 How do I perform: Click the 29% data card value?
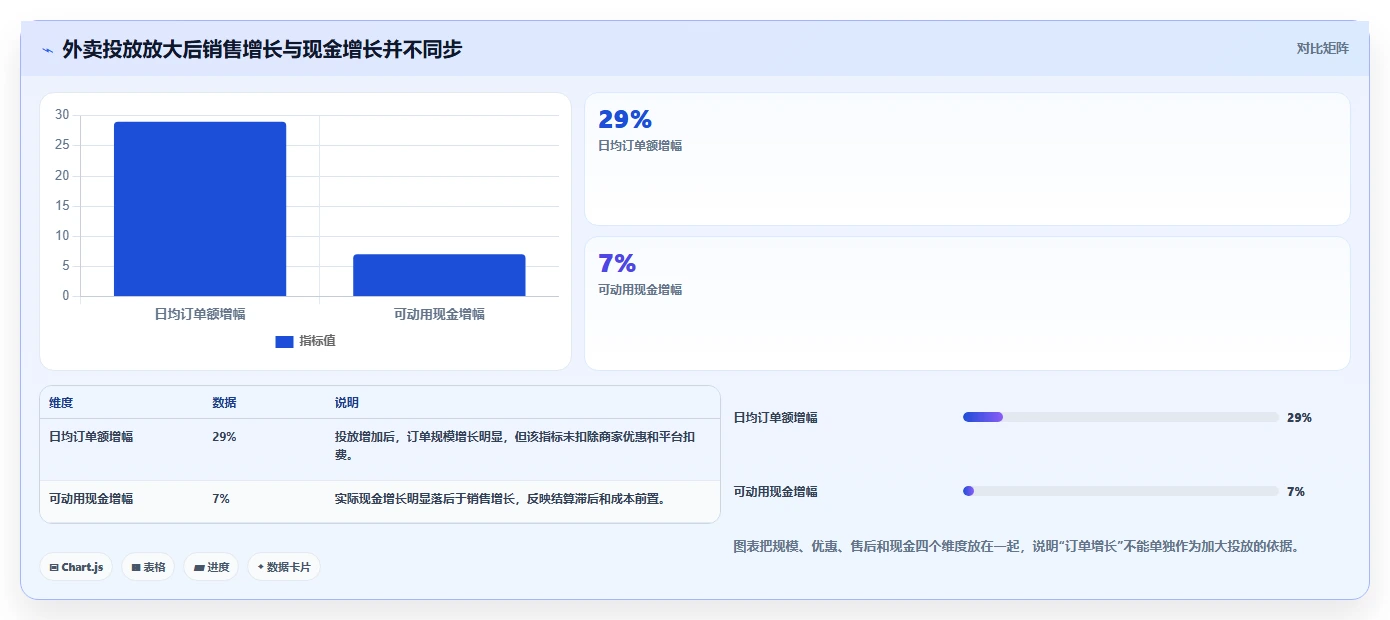pyautogui.click(x=625, y=120)
